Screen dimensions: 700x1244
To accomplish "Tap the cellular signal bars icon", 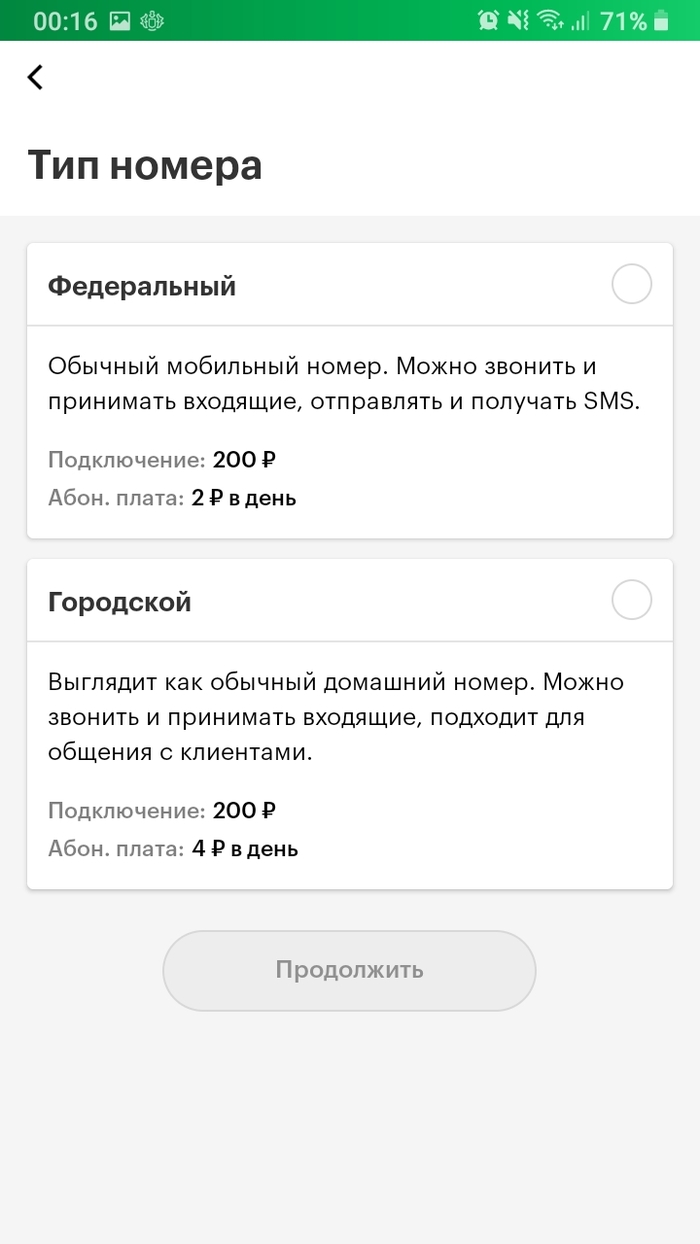I will [579, 20].
